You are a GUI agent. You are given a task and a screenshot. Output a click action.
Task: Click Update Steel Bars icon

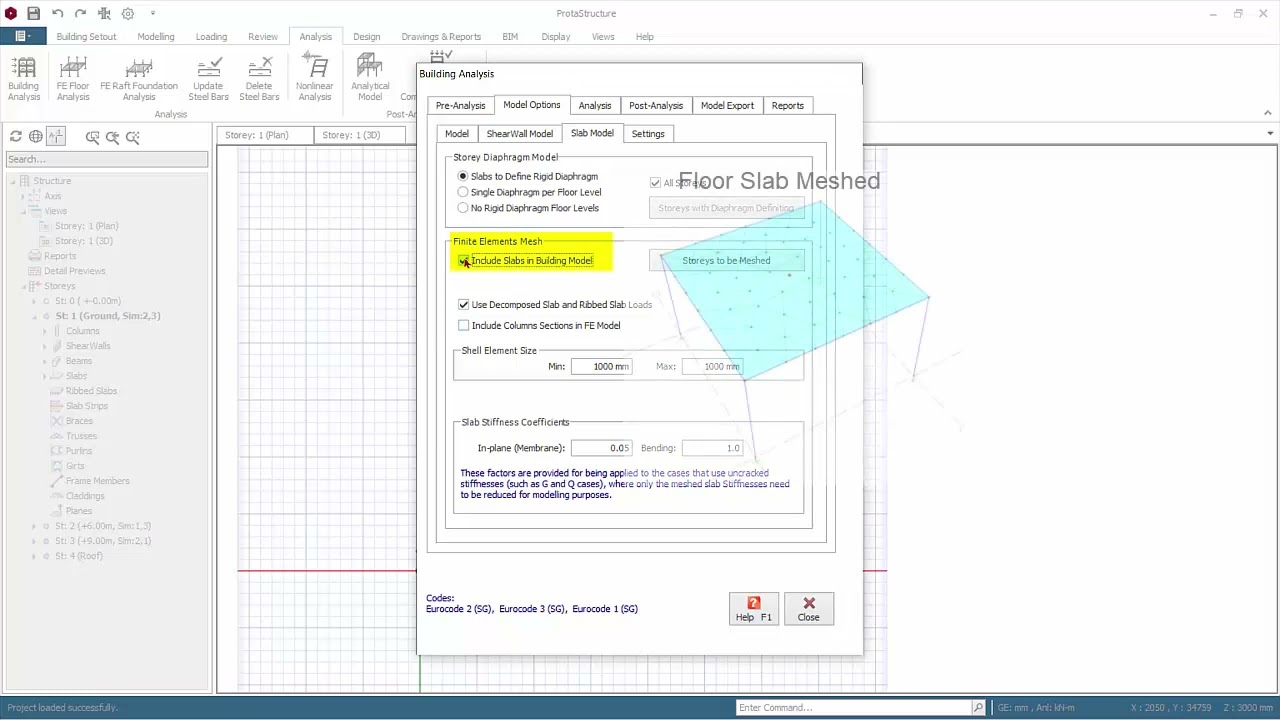[208, 79]
